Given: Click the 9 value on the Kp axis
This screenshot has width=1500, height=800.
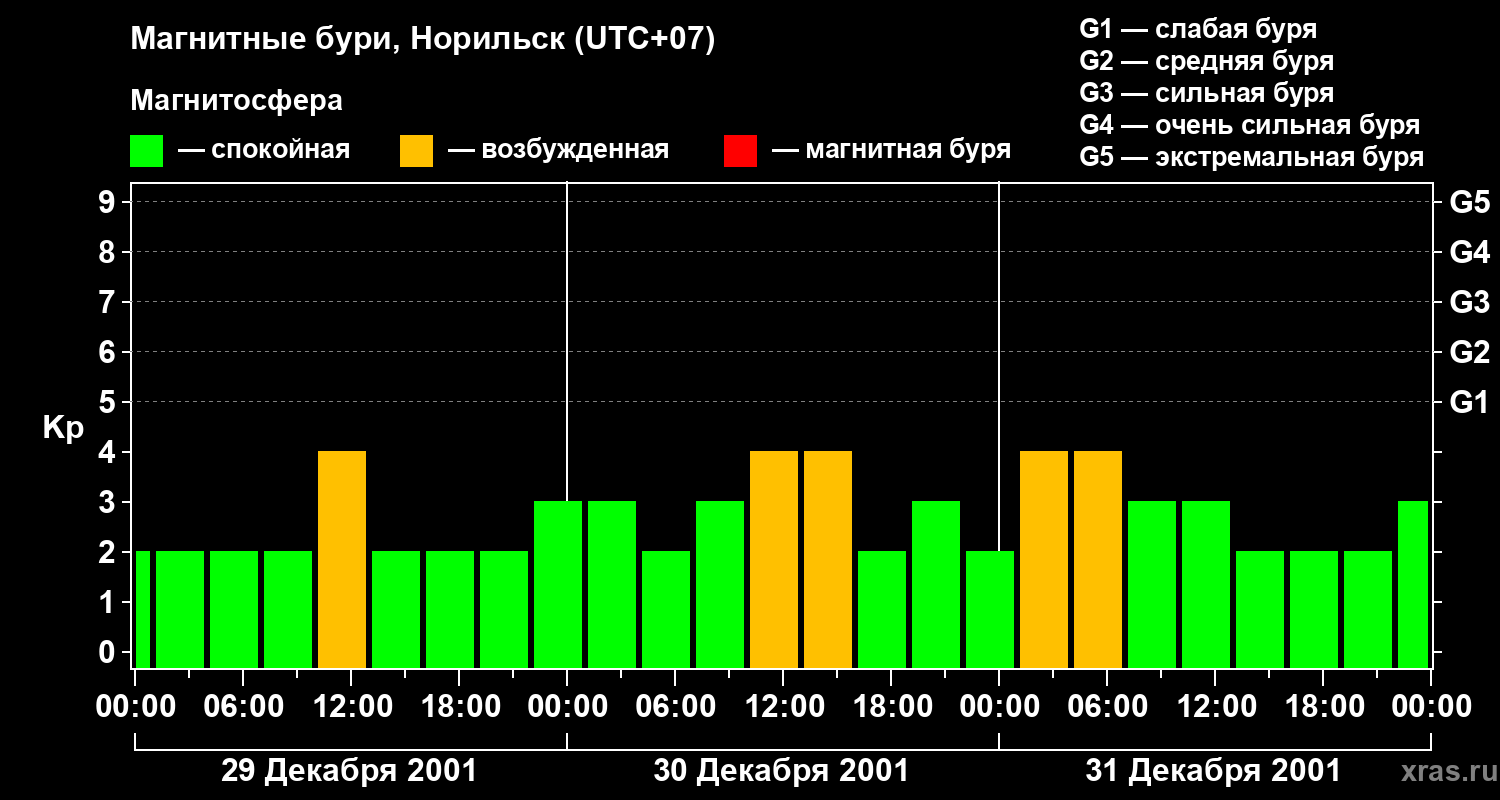Looking at the screenshot, I should coord(109,203).
